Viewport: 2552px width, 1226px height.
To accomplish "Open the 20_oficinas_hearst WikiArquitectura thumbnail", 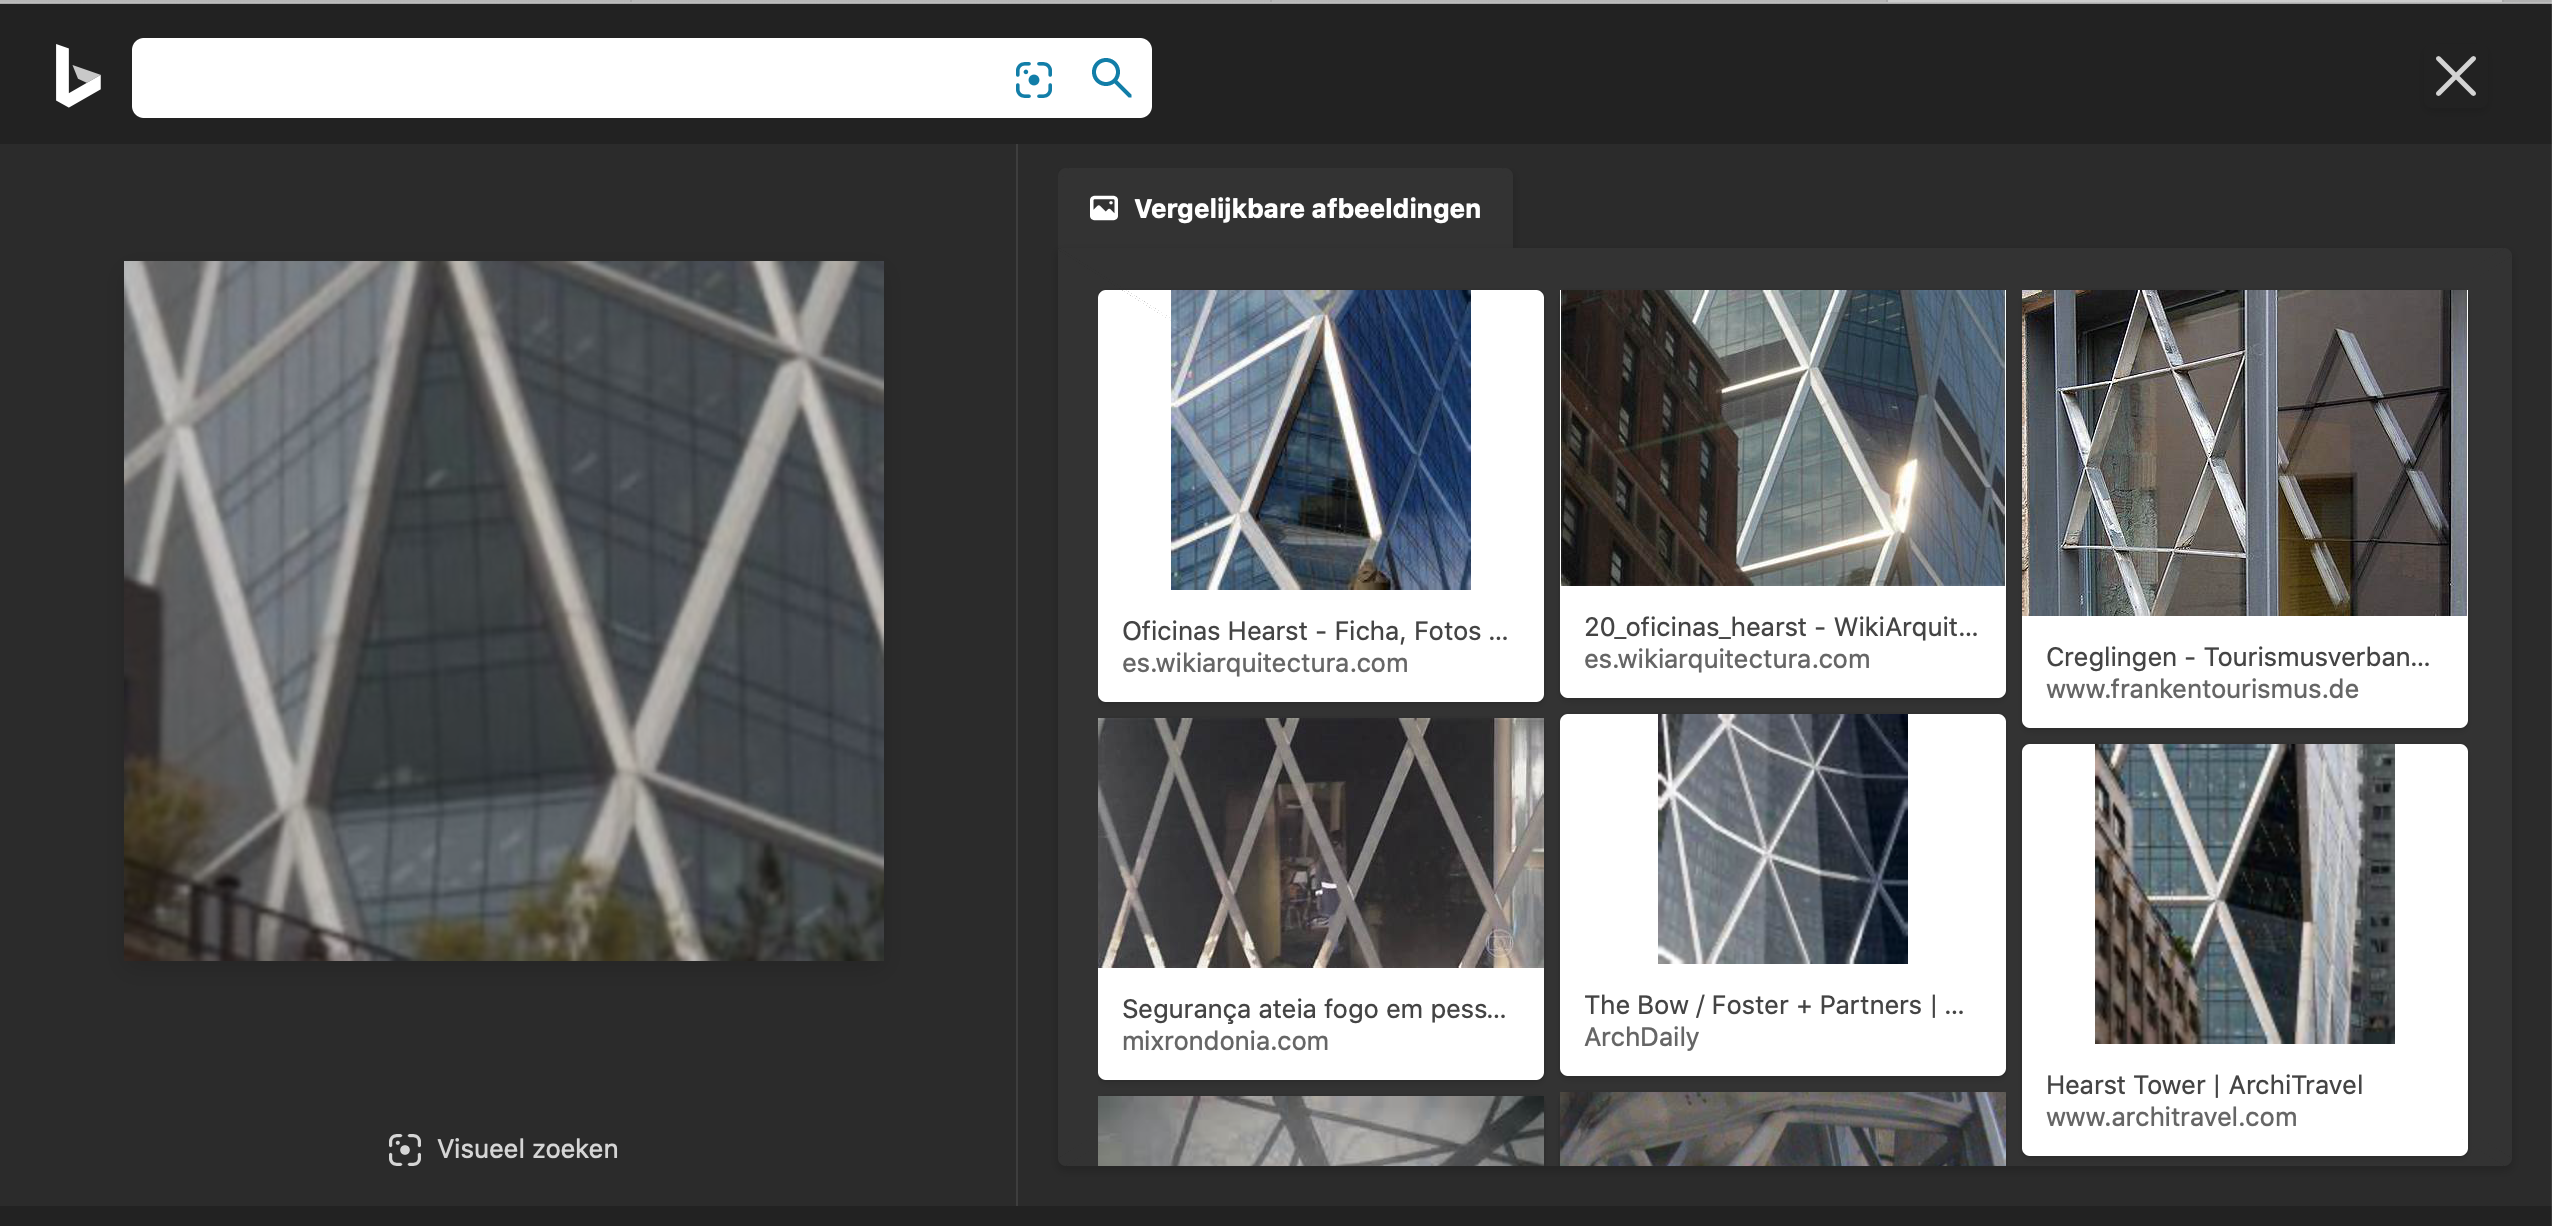I will click(1782, 438).
